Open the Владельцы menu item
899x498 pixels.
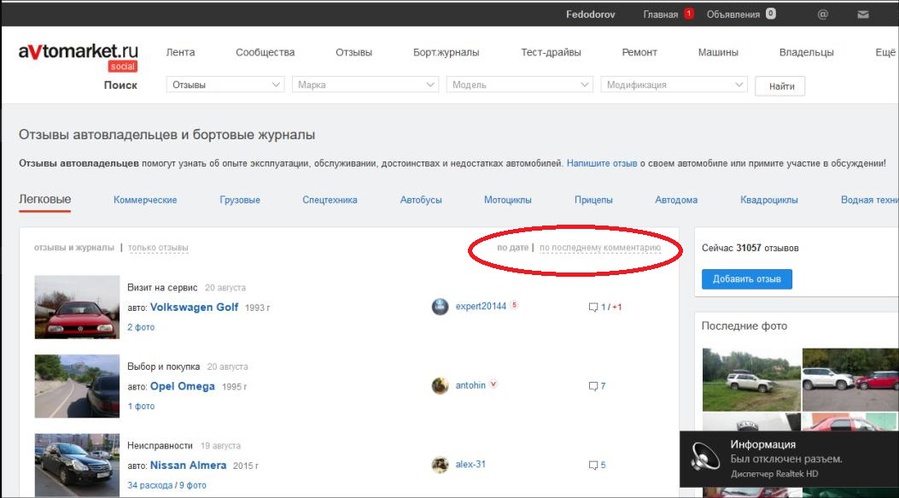pos(806,52)
